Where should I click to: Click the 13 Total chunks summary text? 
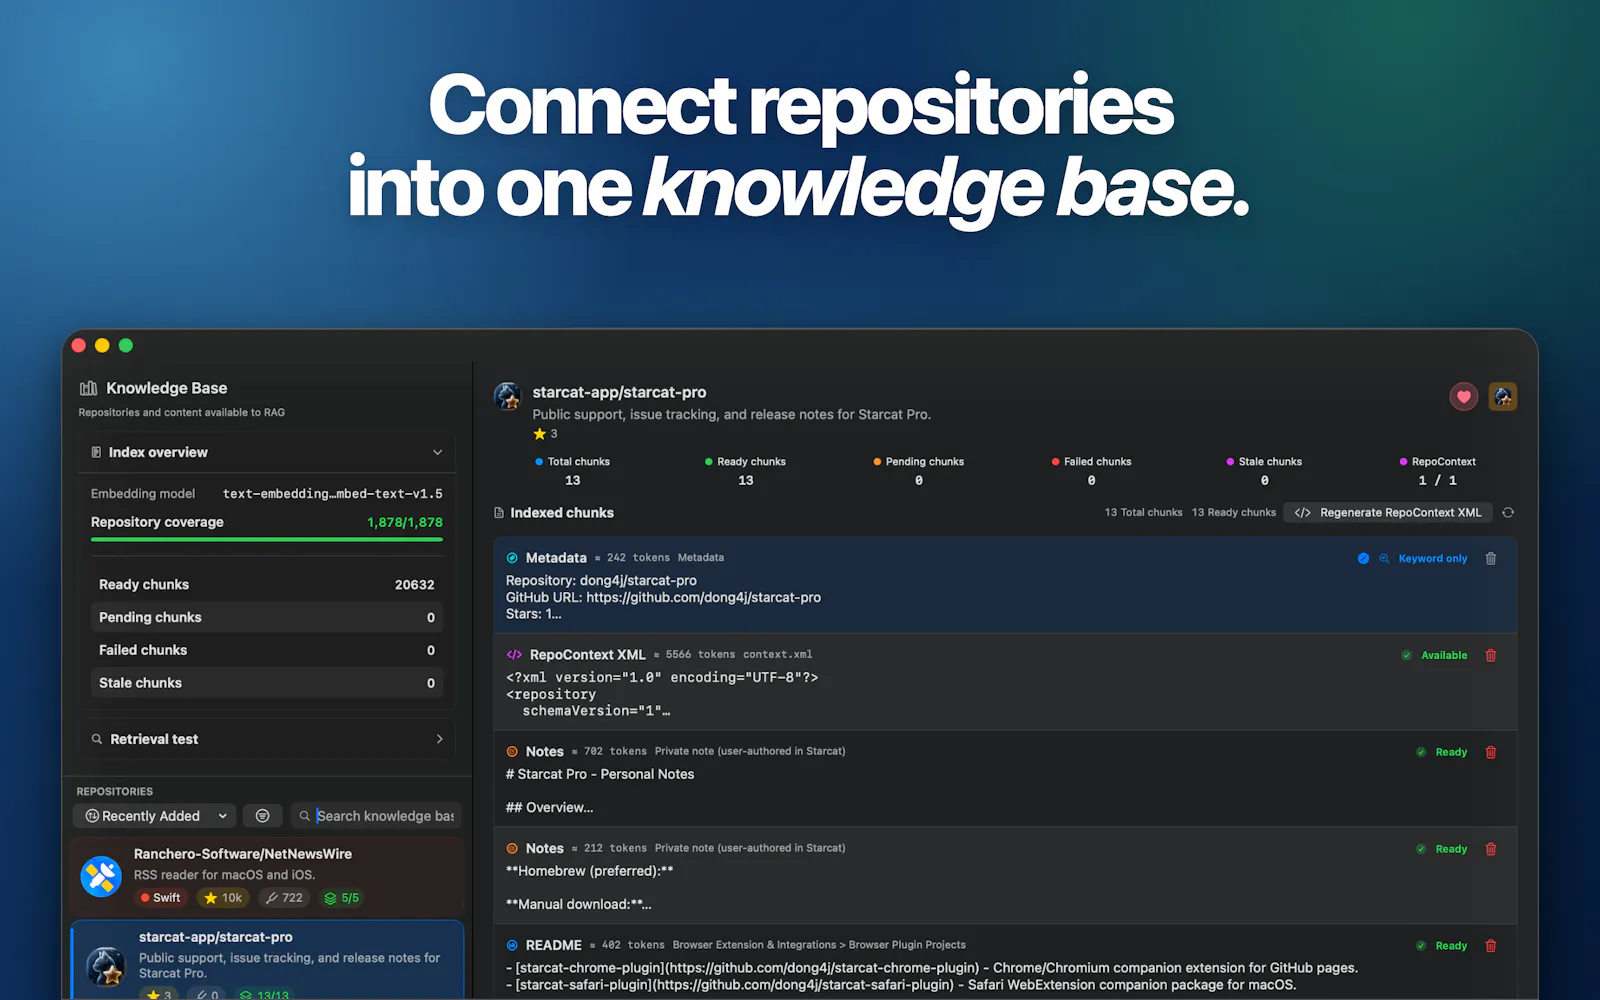coord(1143,513)
